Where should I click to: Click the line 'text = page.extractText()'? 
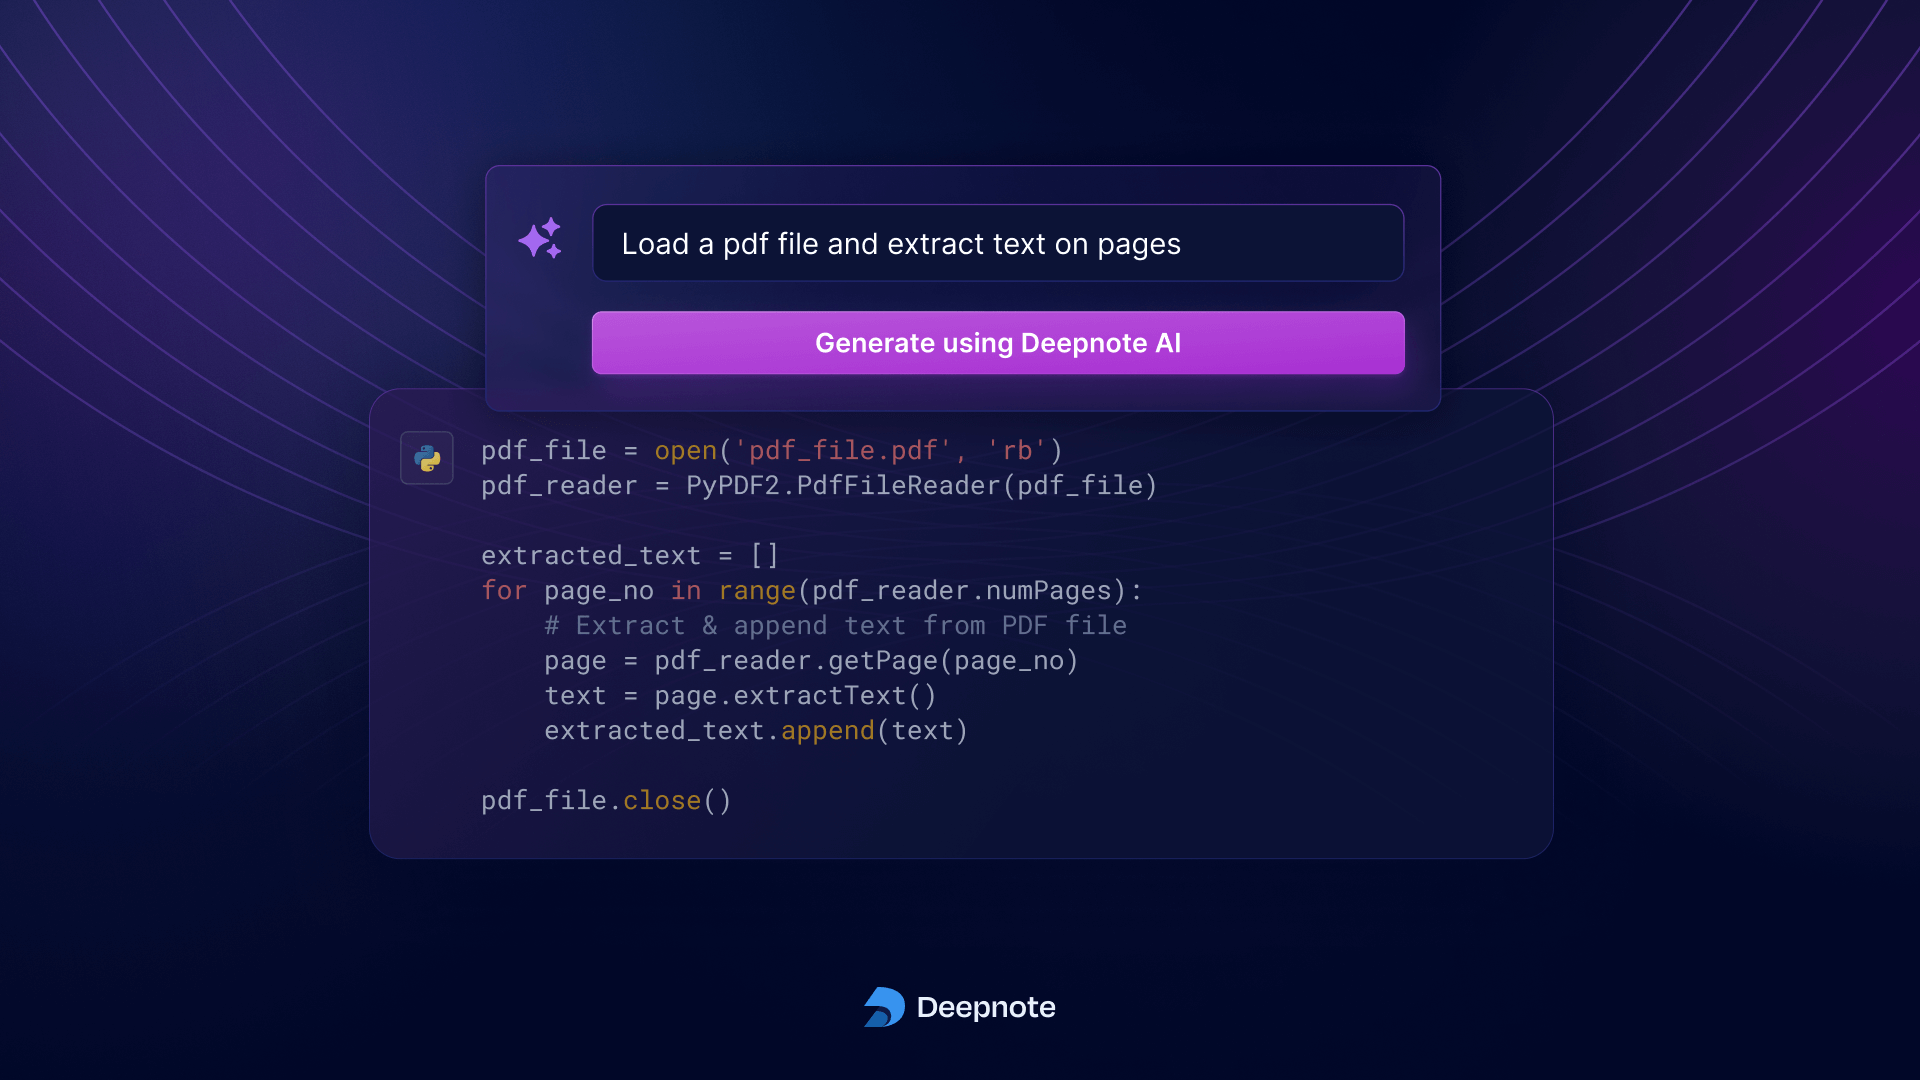[x=741, y=696]
